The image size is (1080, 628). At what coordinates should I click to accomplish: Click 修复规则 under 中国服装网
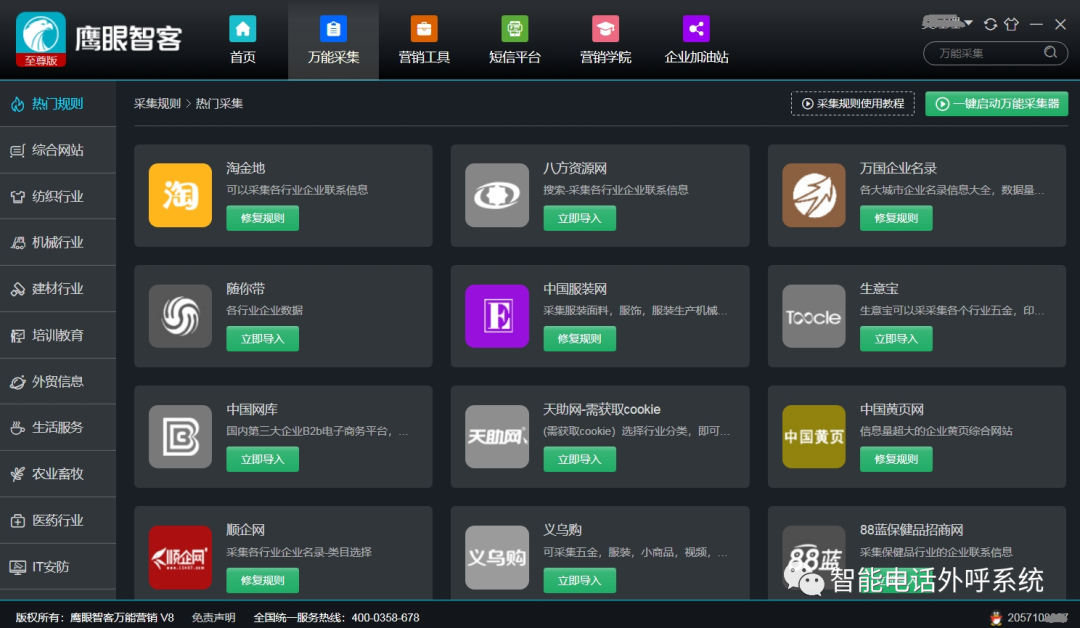click(x=579, y=339)
